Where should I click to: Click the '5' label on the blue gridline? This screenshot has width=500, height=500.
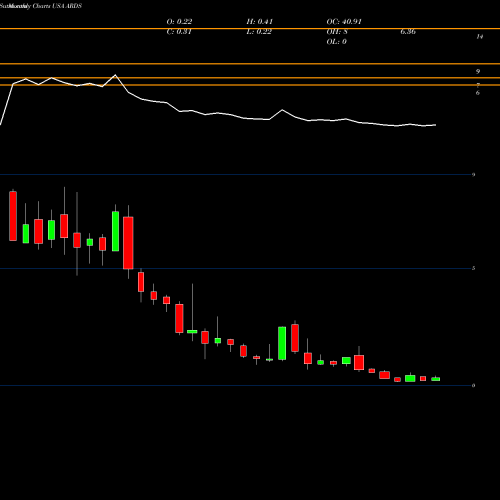473,268
